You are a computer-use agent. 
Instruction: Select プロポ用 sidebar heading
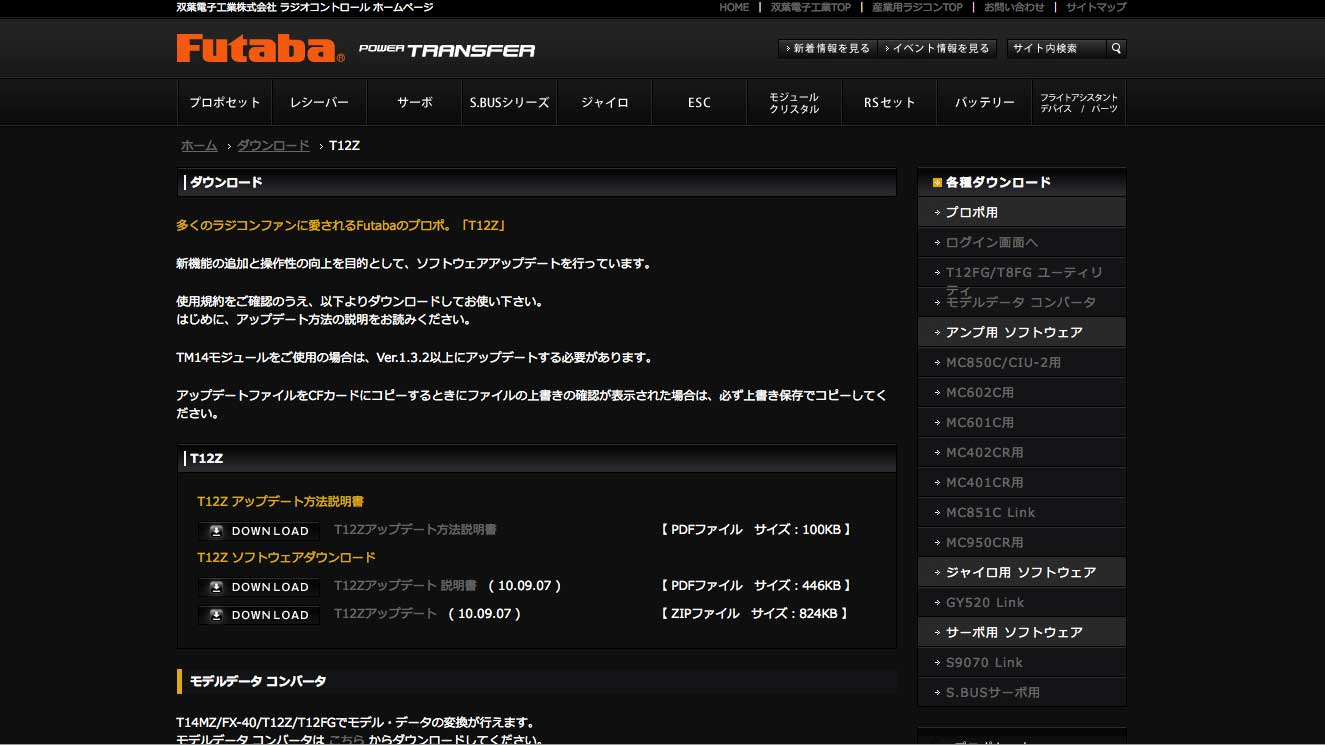tap(1021, 212)
